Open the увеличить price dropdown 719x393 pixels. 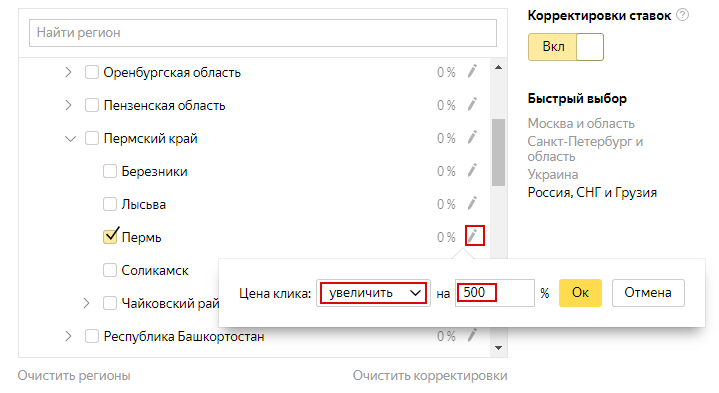pyautogui.click(x=373, y=293)
